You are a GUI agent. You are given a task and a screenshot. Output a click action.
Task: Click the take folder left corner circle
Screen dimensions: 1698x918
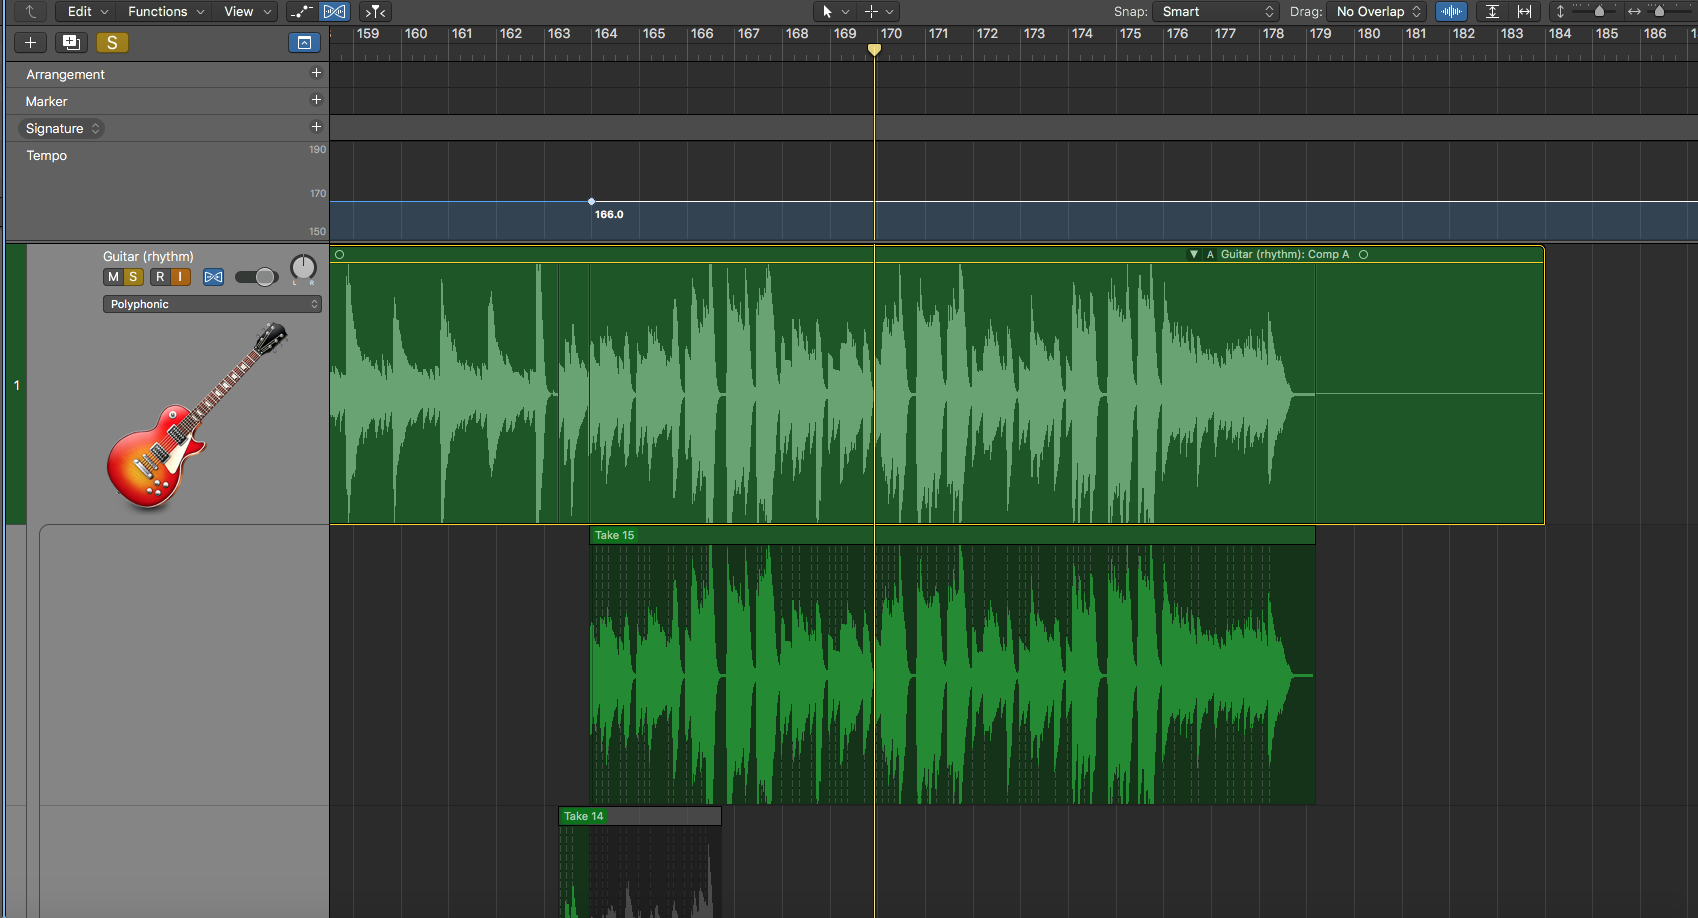pos(340,254)
